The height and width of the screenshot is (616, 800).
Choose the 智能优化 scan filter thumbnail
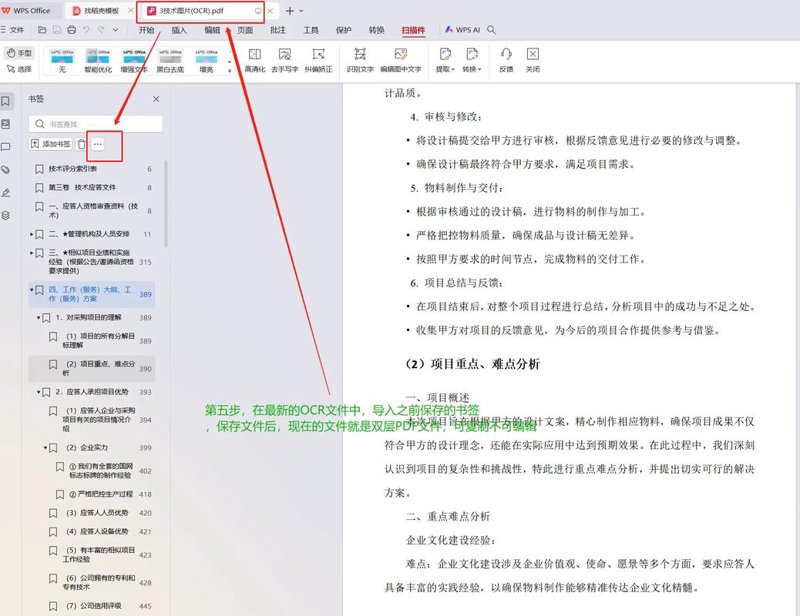tap(98, 60)
